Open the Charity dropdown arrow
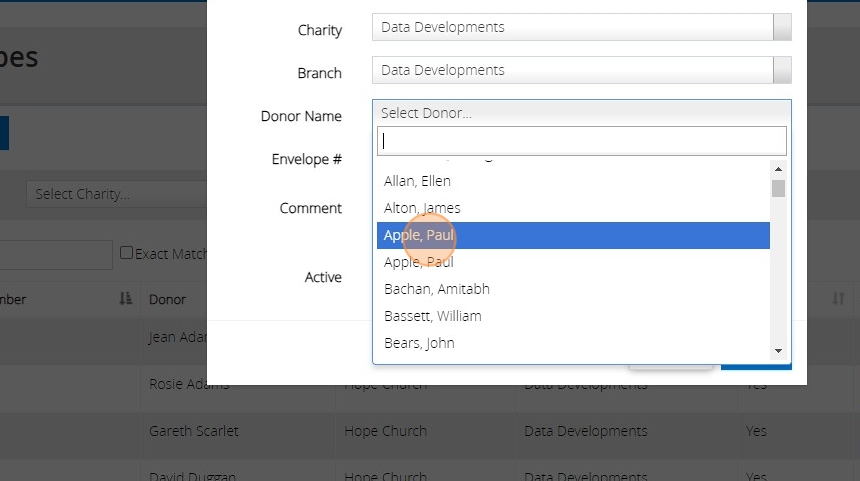Screen dimensions: 860x481 tap(782, 27)
